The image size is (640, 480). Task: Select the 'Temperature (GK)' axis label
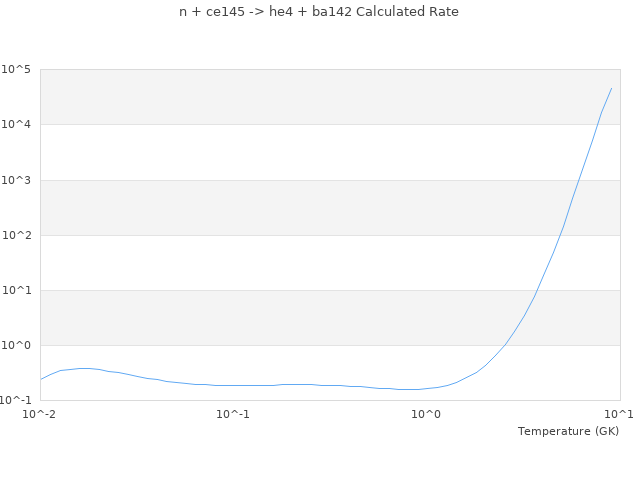point(568,431)
